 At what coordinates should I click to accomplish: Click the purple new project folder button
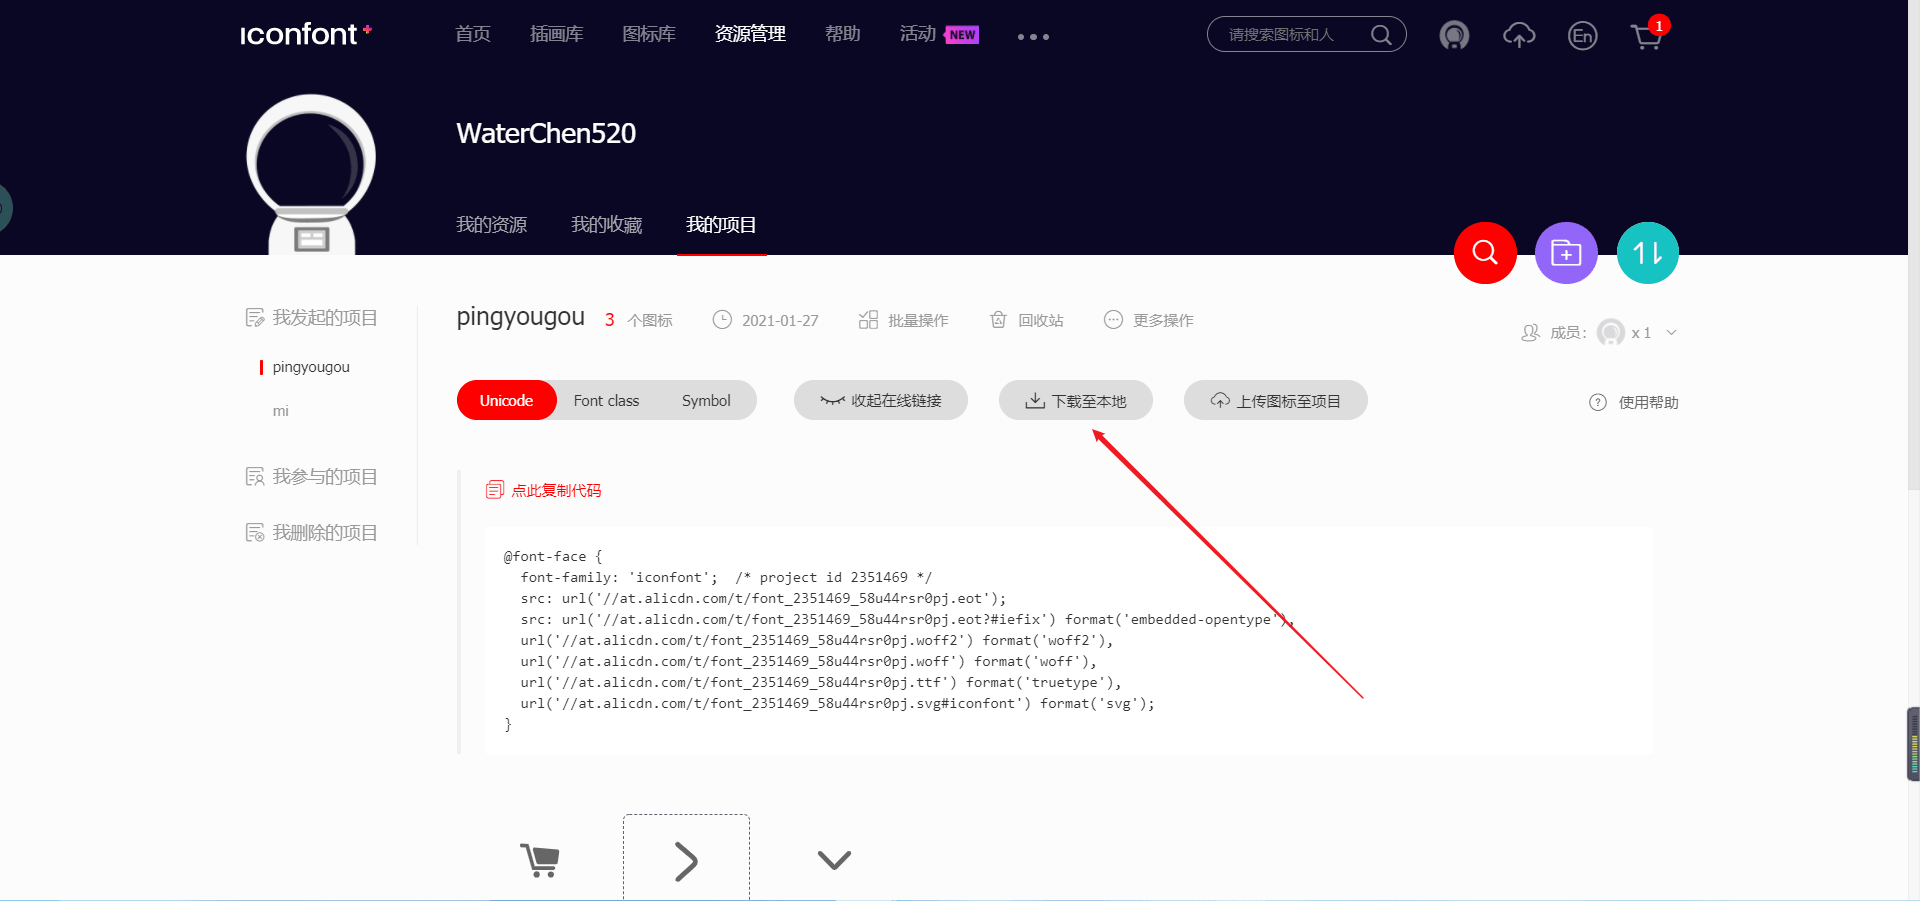click(x=1566, y=253)
